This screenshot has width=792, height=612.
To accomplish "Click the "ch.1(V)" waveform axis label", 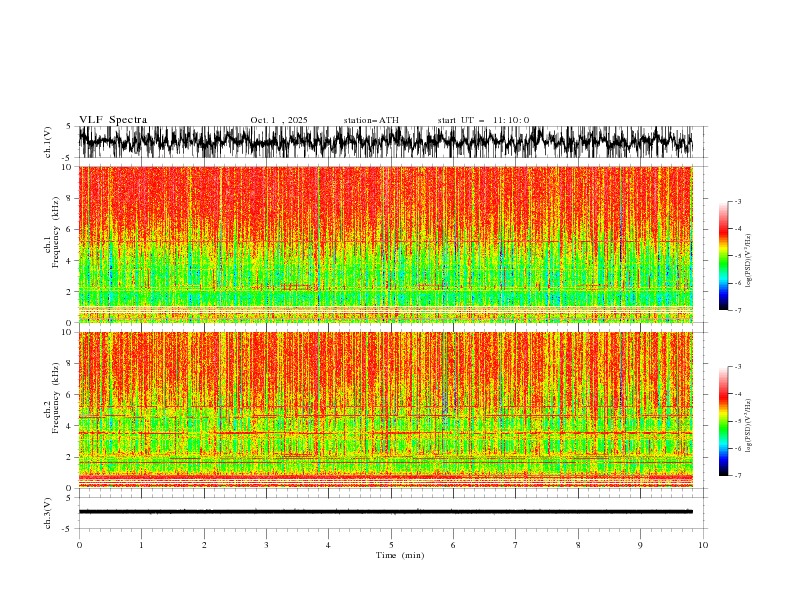I will click(x=48, y=142).
